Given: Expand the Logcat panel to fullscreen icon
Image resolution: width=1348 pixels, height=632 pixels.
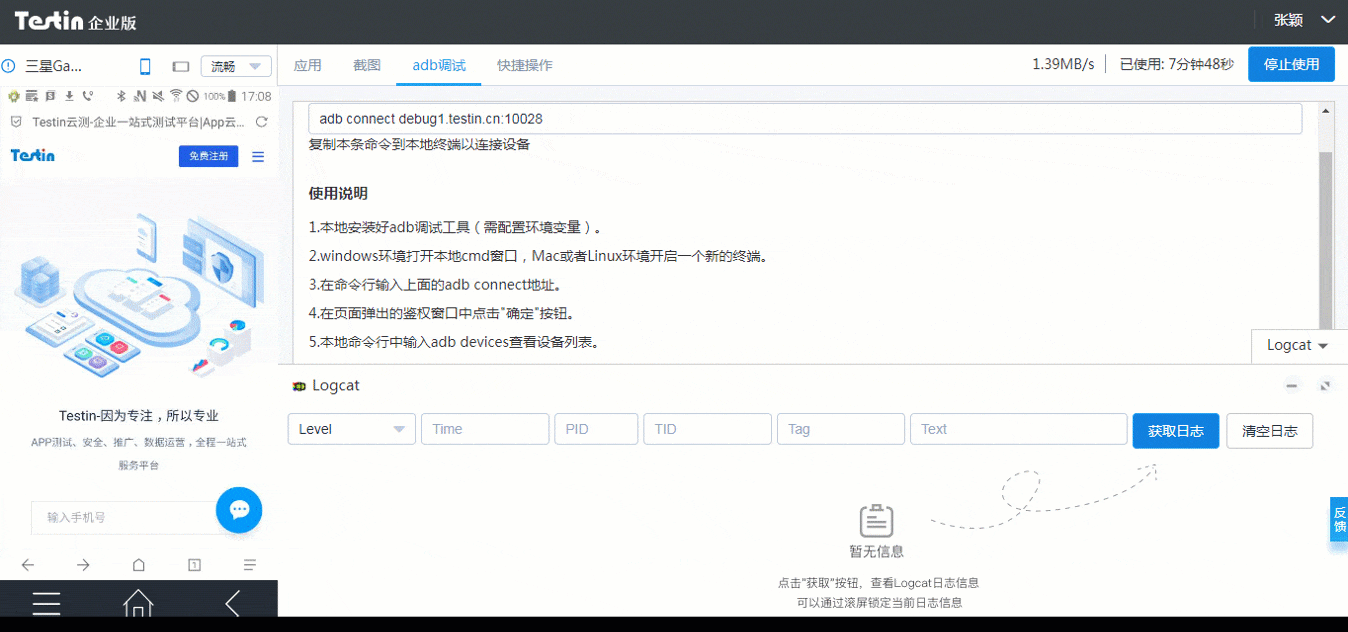Looking at the screenshot, I should (x=1325, y=386).
